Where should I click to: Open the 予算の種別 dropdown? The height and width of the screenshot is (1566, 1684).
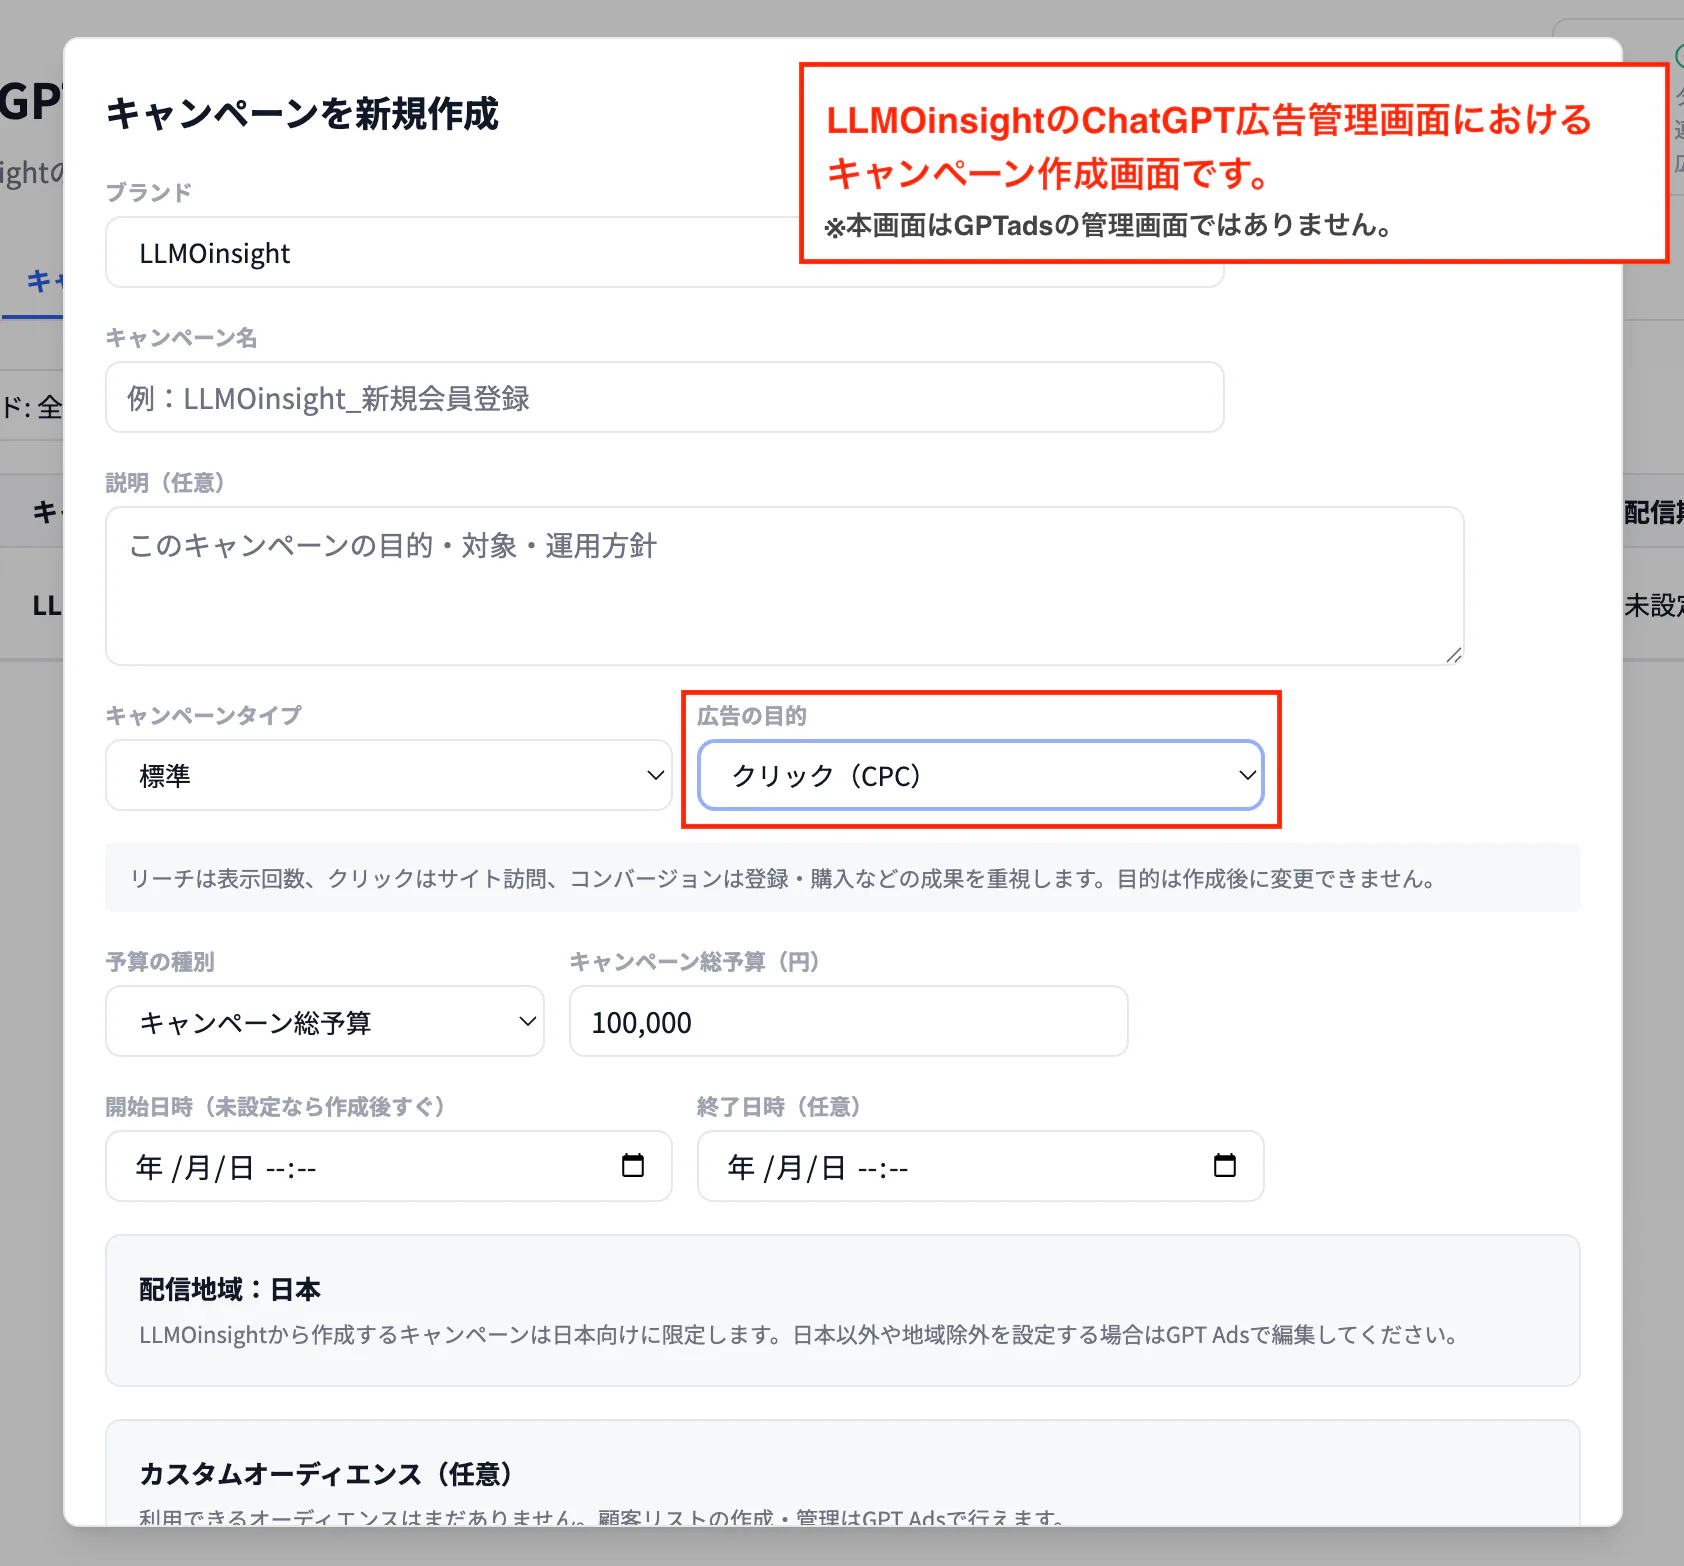click(325, 1021)
